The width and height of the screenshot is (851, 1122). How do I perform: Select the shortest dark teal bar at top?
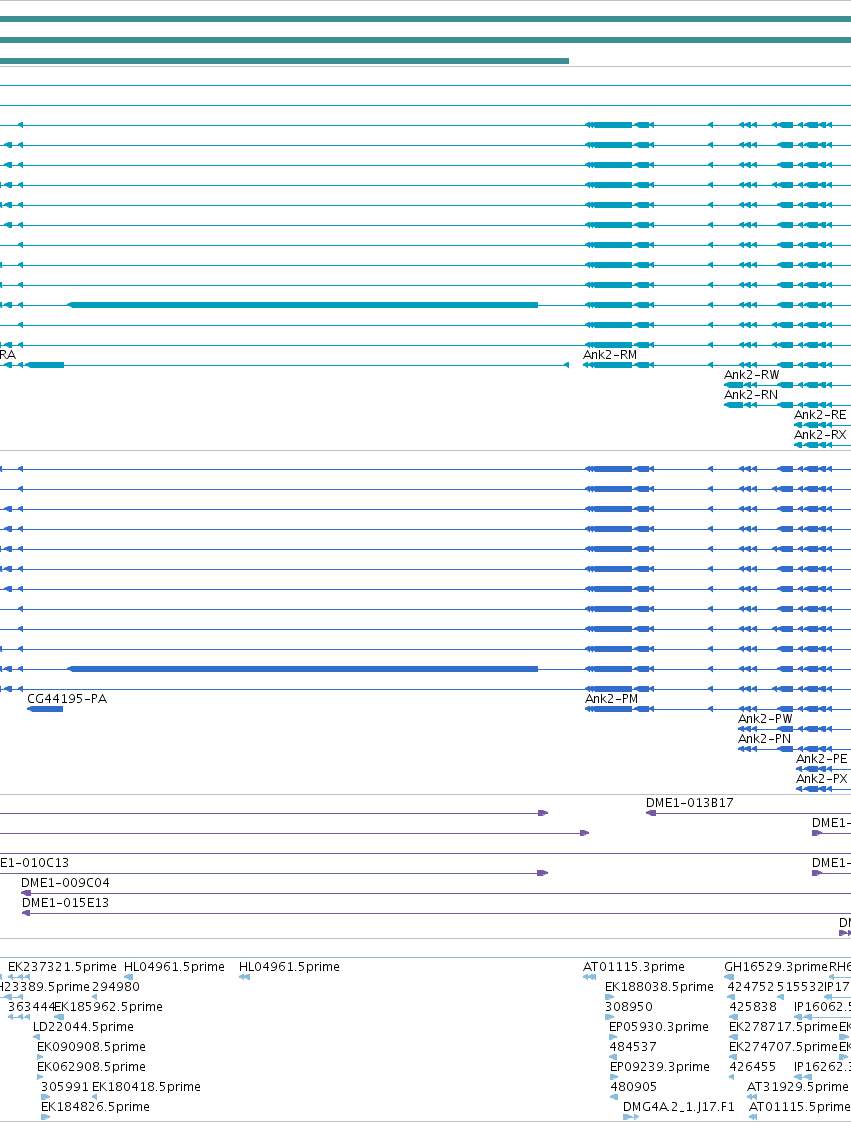click(x=284, y=61)
